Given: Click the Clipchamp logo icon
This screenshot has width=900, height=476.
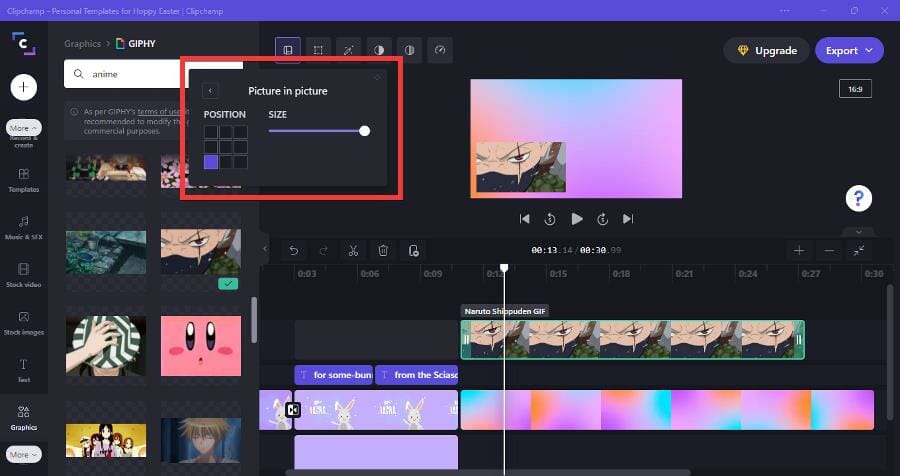Looking at the screenshot, I should [x=24, y=44].
